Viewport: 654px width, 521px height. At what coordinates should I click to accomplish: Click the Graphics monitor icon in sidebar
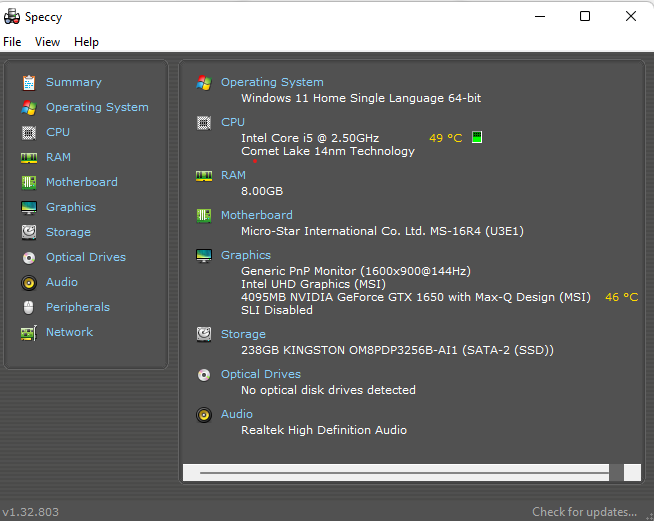28,207
